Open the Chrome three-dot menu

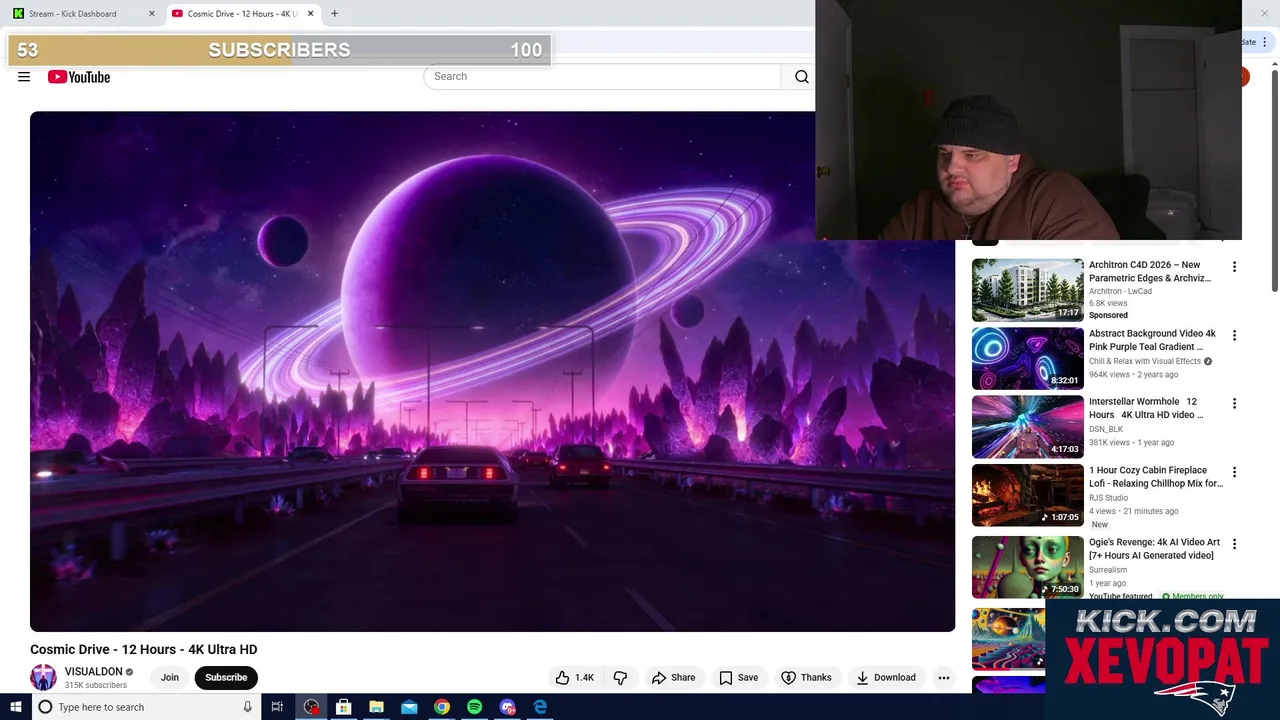(x=1264, y=42)
